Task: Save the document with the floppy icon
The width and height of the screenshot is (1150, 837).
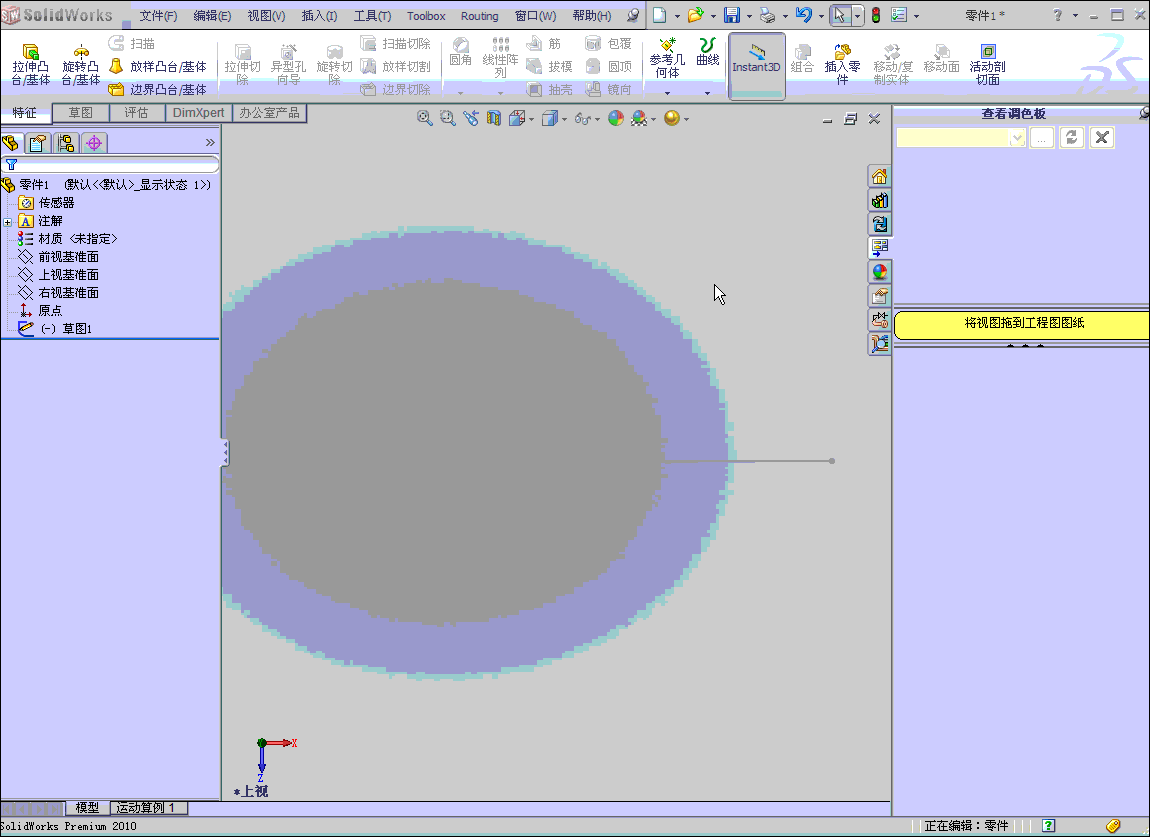Action: pyautogui.click(x=732, y=15)
